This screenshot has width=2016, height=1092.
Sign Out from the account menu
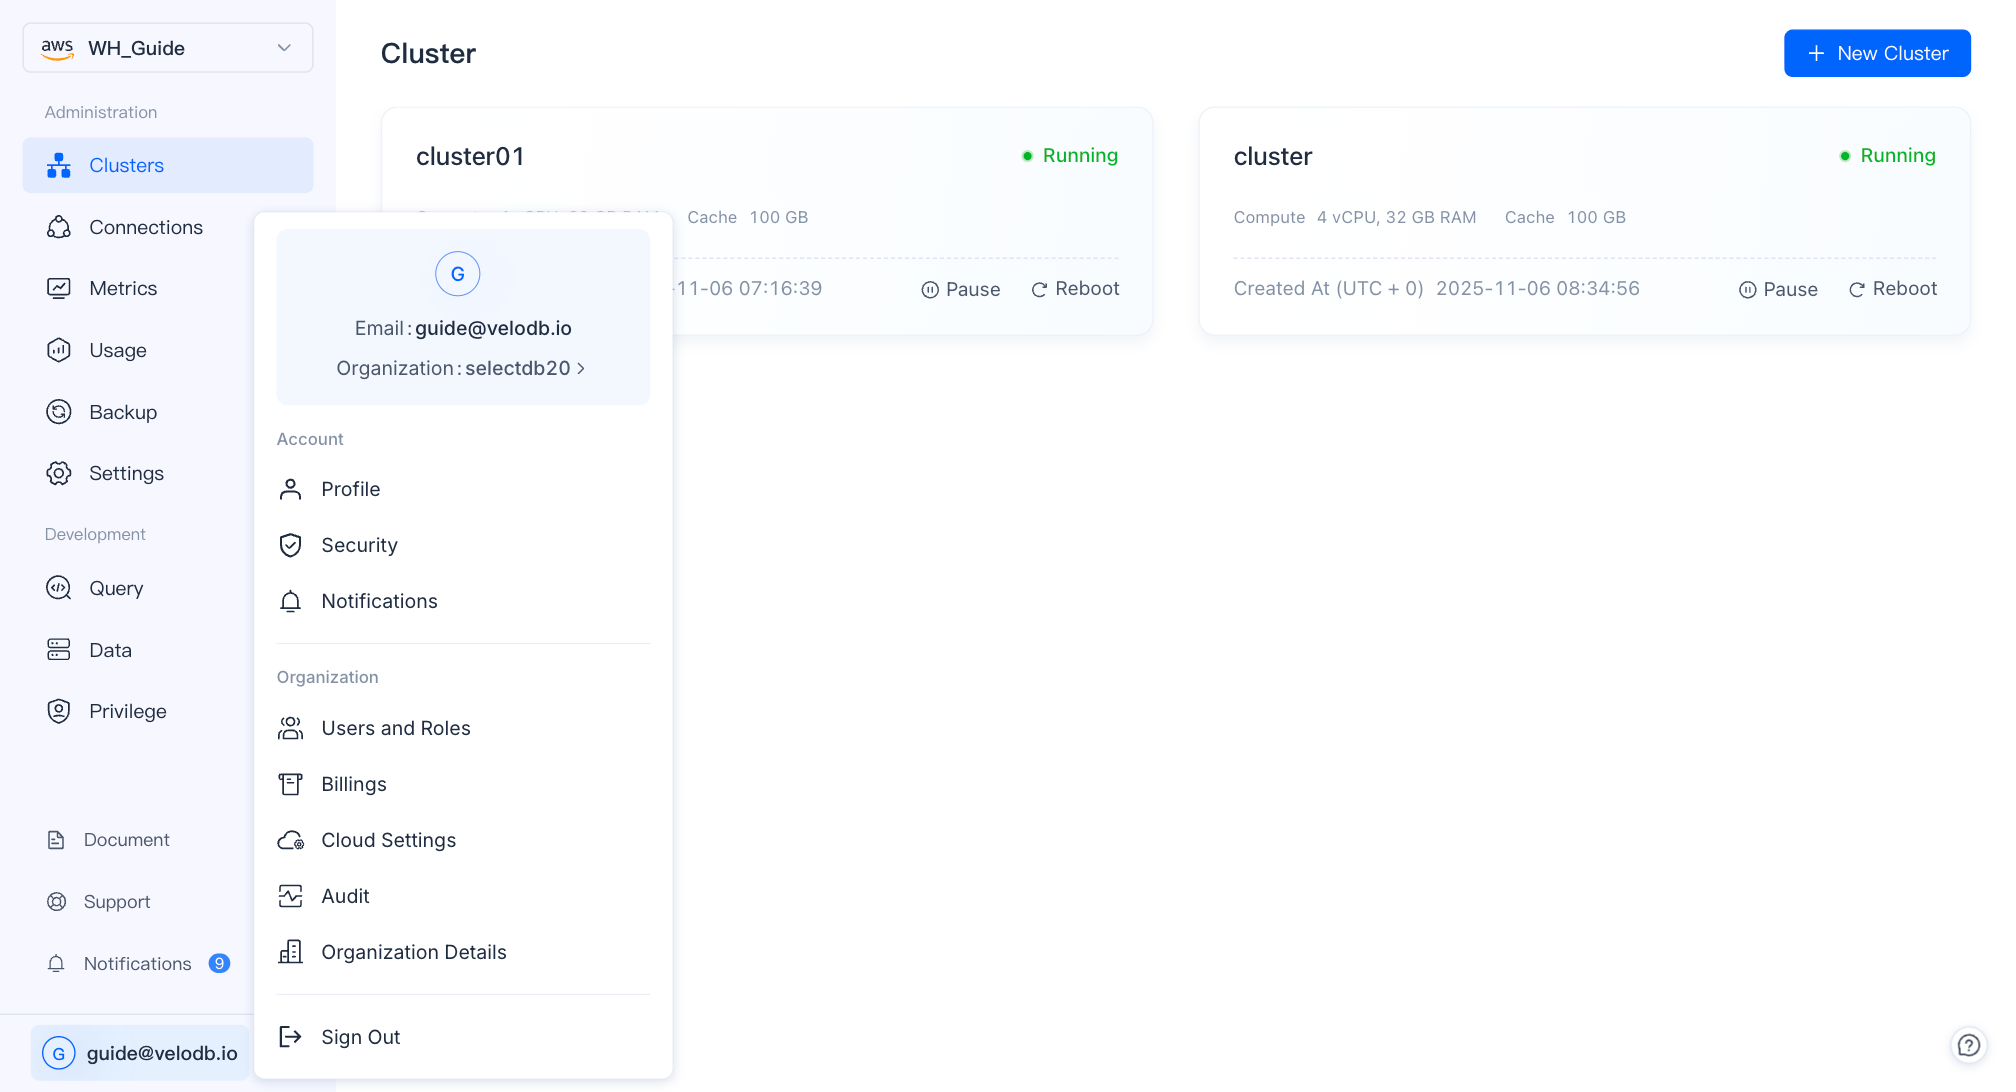(x=360, y=1037)
